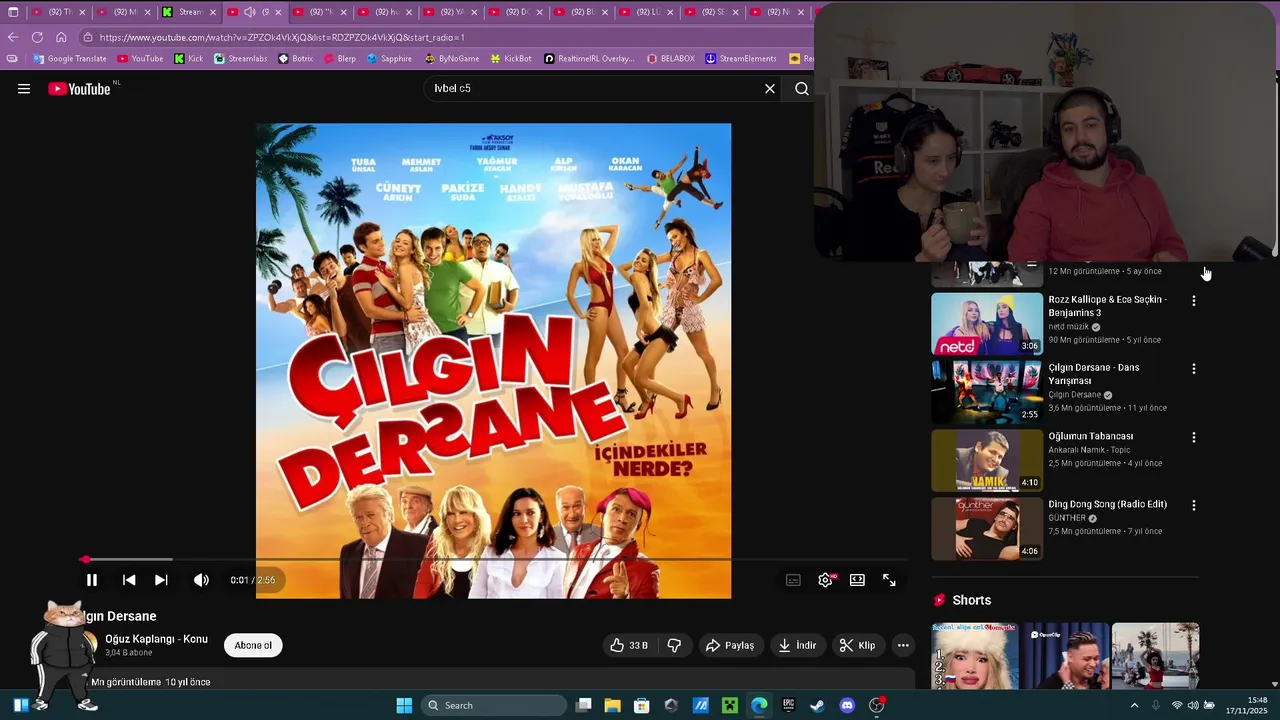Create a Klip from the video

pos(857,646)
